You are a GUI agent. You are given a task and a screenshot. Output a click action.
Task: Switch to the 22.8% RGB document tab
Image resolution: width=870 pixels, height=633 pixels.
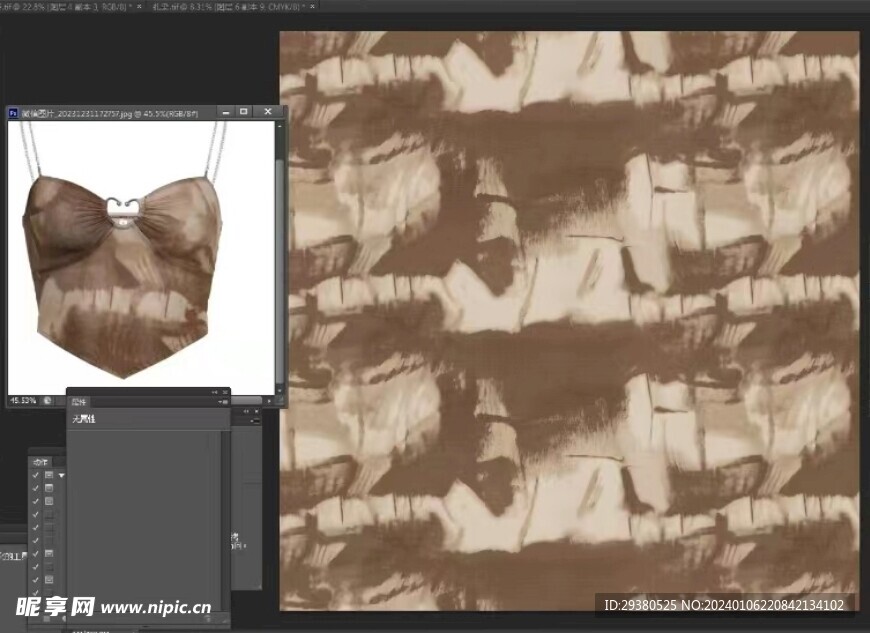60,6
